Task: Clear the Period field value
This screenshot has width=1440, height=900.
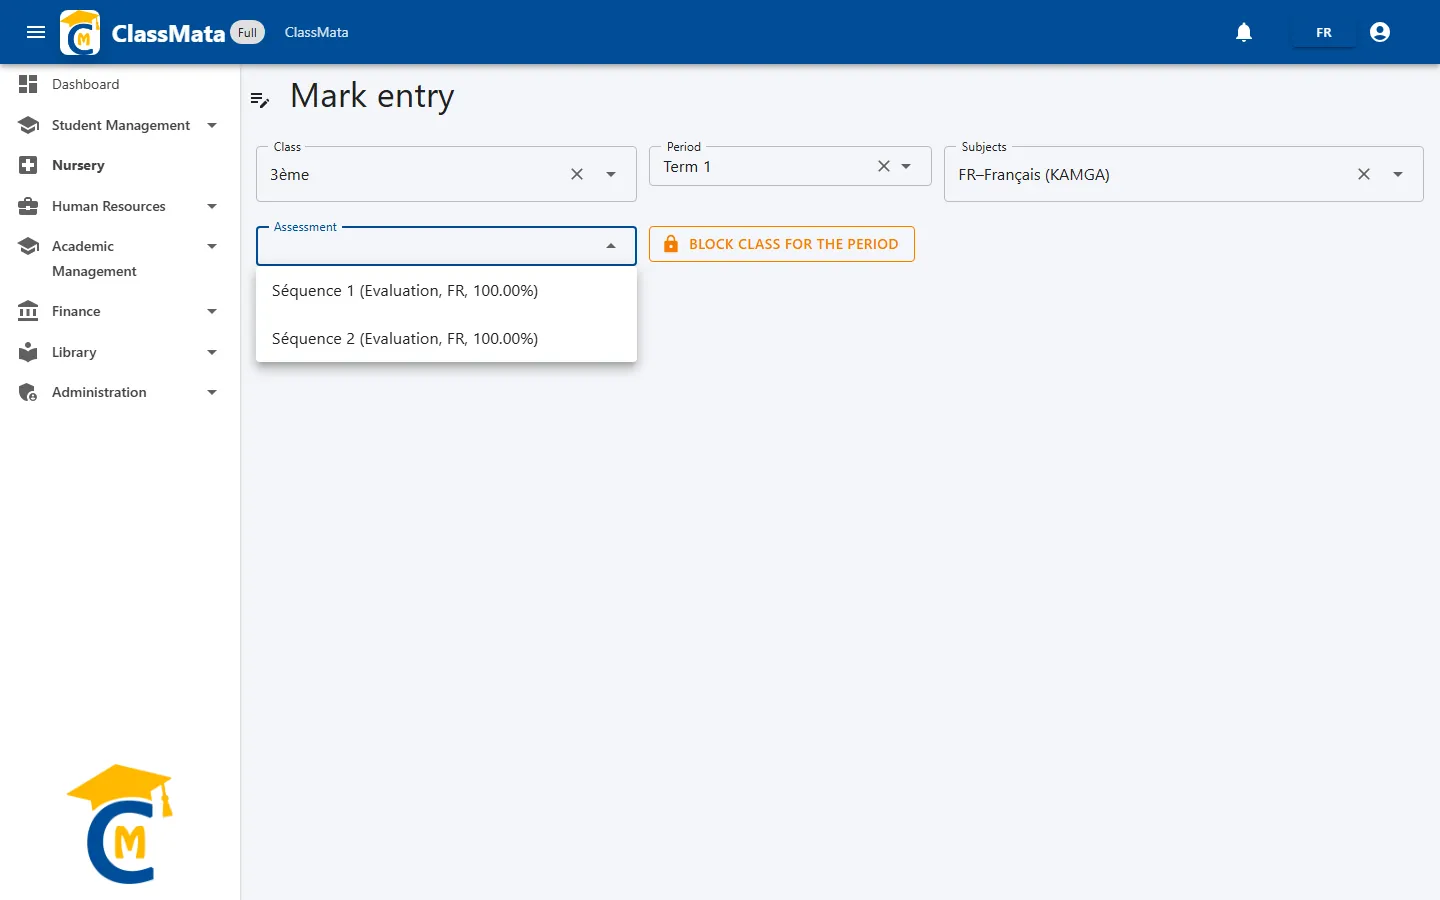Action: [x=884, y=166]
